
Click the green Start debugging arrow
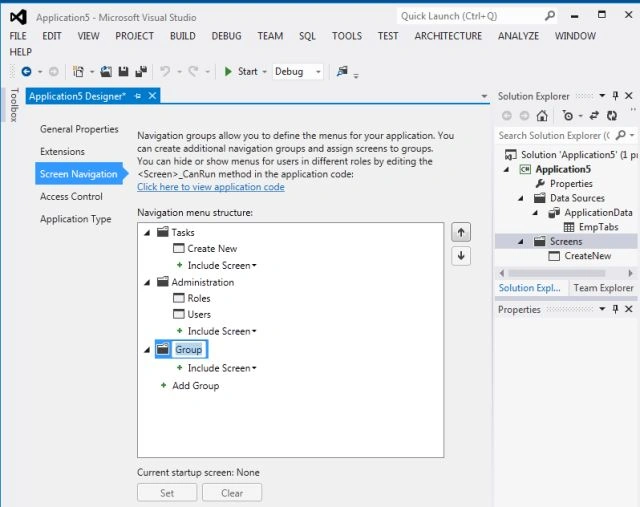(228, 72)
